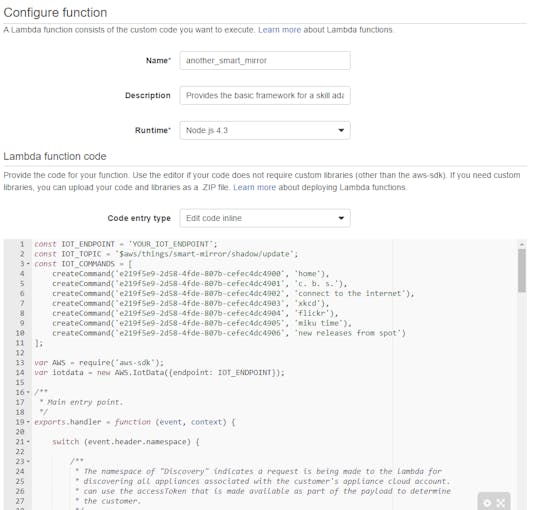Screen dimensions: 534x510
Task: Collapse code fold on line 3
Action: [x=28, y=264]
